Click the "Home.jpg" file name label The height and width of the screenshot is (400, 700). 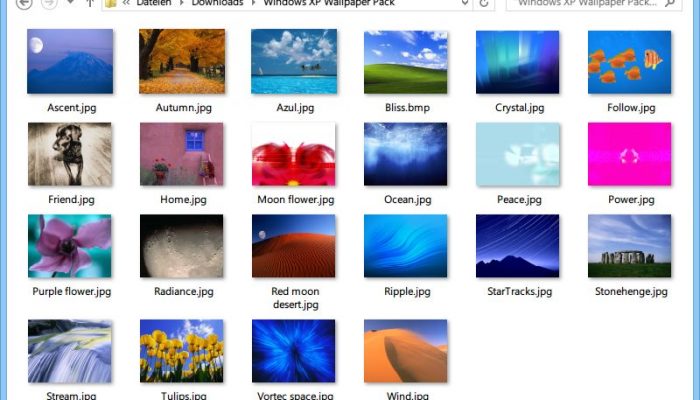pyautogui.click(x=183, y=200)
